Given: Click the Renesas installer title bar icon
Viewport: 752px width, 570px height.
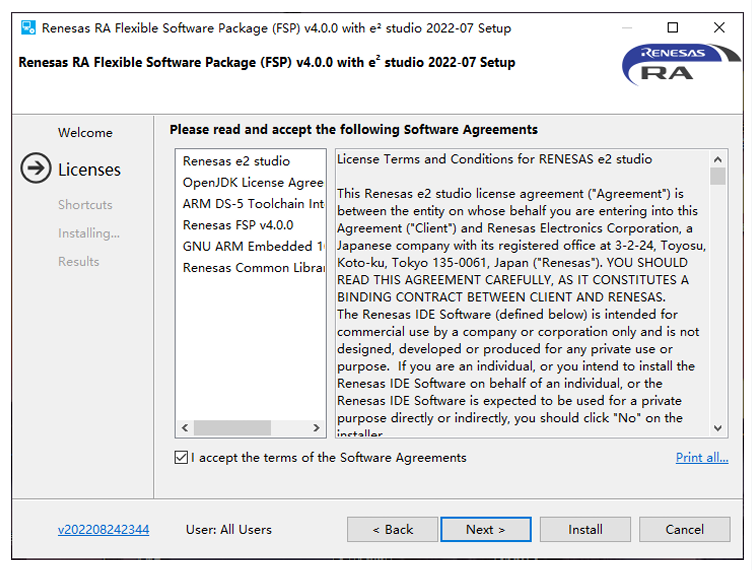Looking at the screenshot, I should [x=28, y=27].
